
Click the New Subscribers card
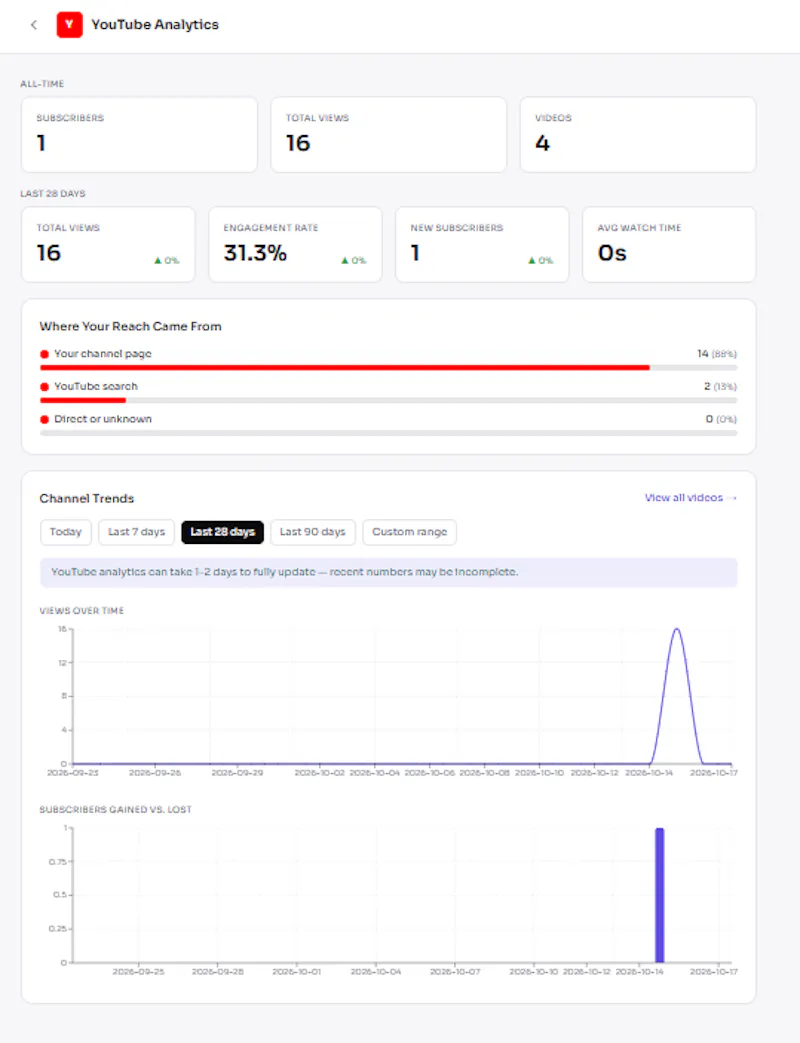[482, 244]
